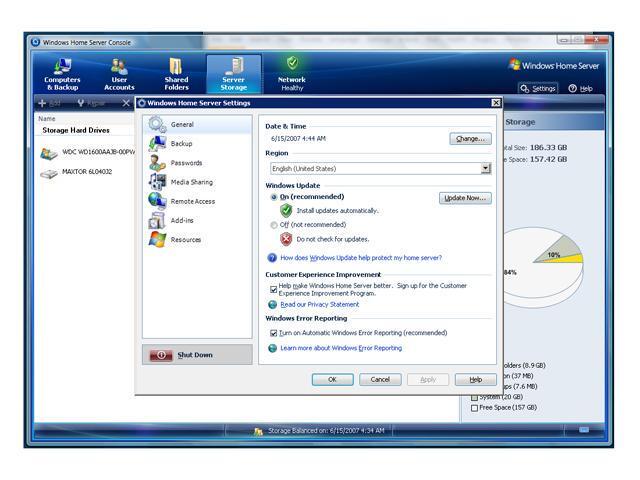Image resolution: width=640 pixels, height=480 pixels.
Task: Open the User Accounts tab icon
Action: tap(119, 66)
